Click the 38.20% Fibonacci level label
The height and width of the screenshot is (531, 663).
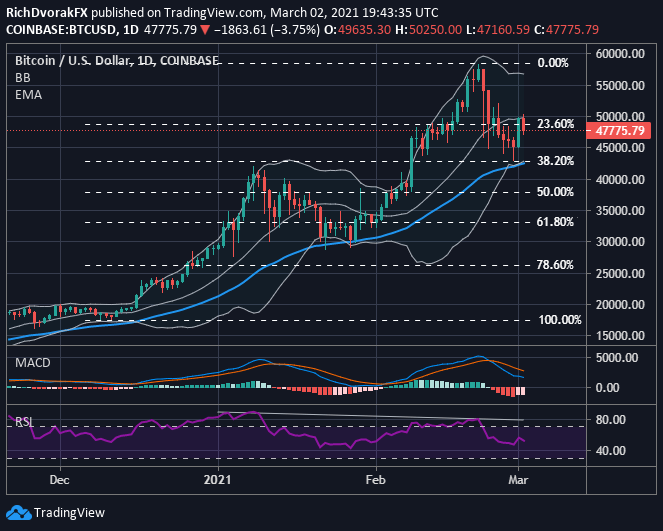(x=556, y=161)
